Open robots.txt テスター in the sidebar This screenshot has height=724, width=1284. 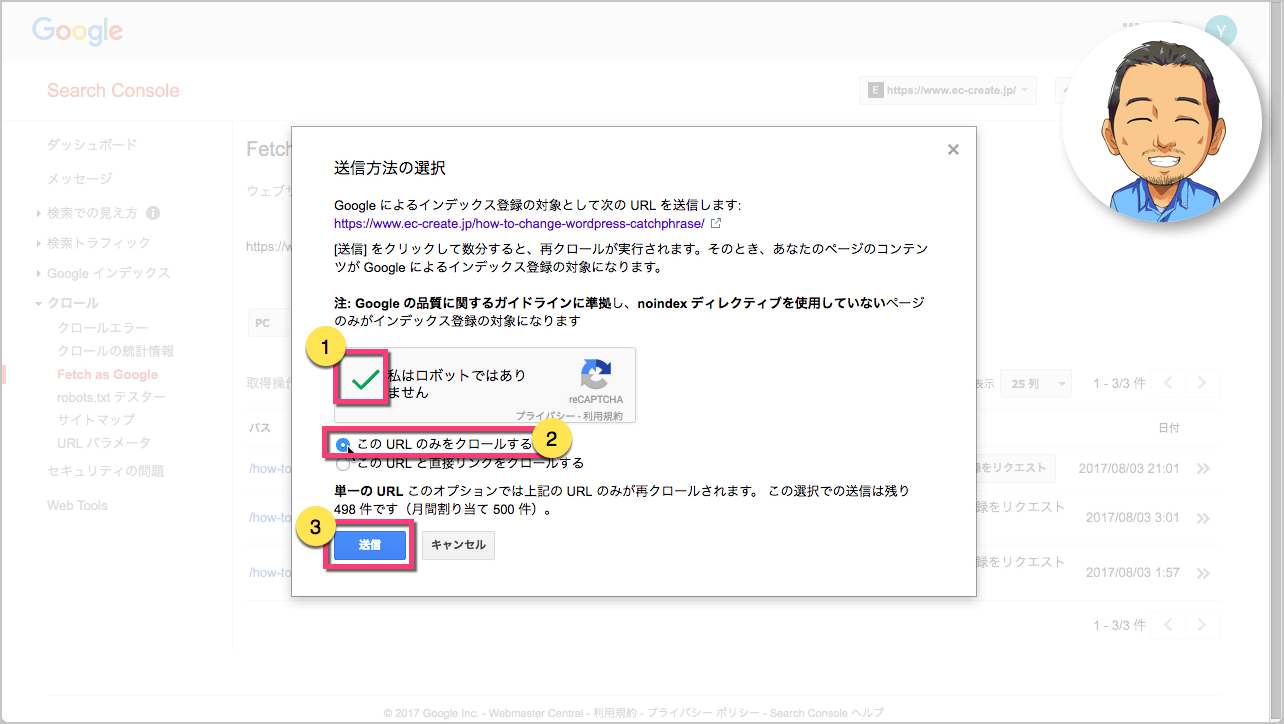[x=112, y=397]
